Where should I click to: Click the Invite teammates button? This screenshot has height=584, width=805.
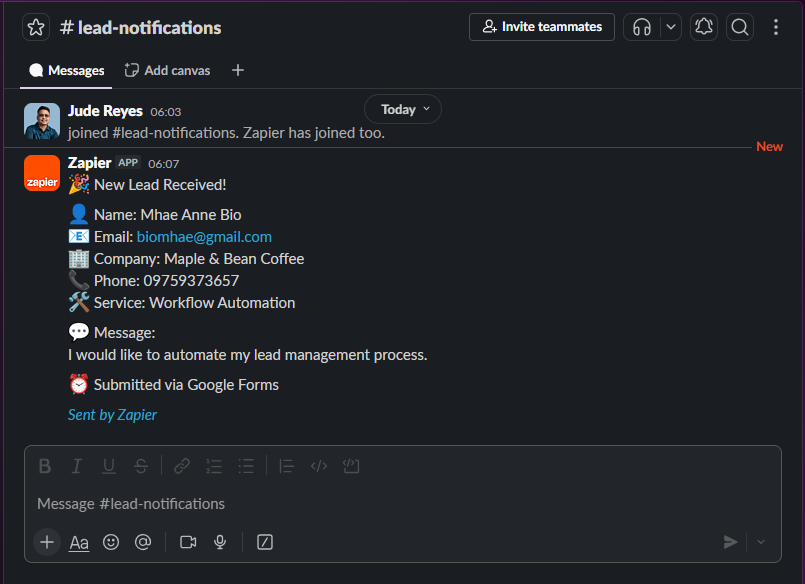coord(542,27)
